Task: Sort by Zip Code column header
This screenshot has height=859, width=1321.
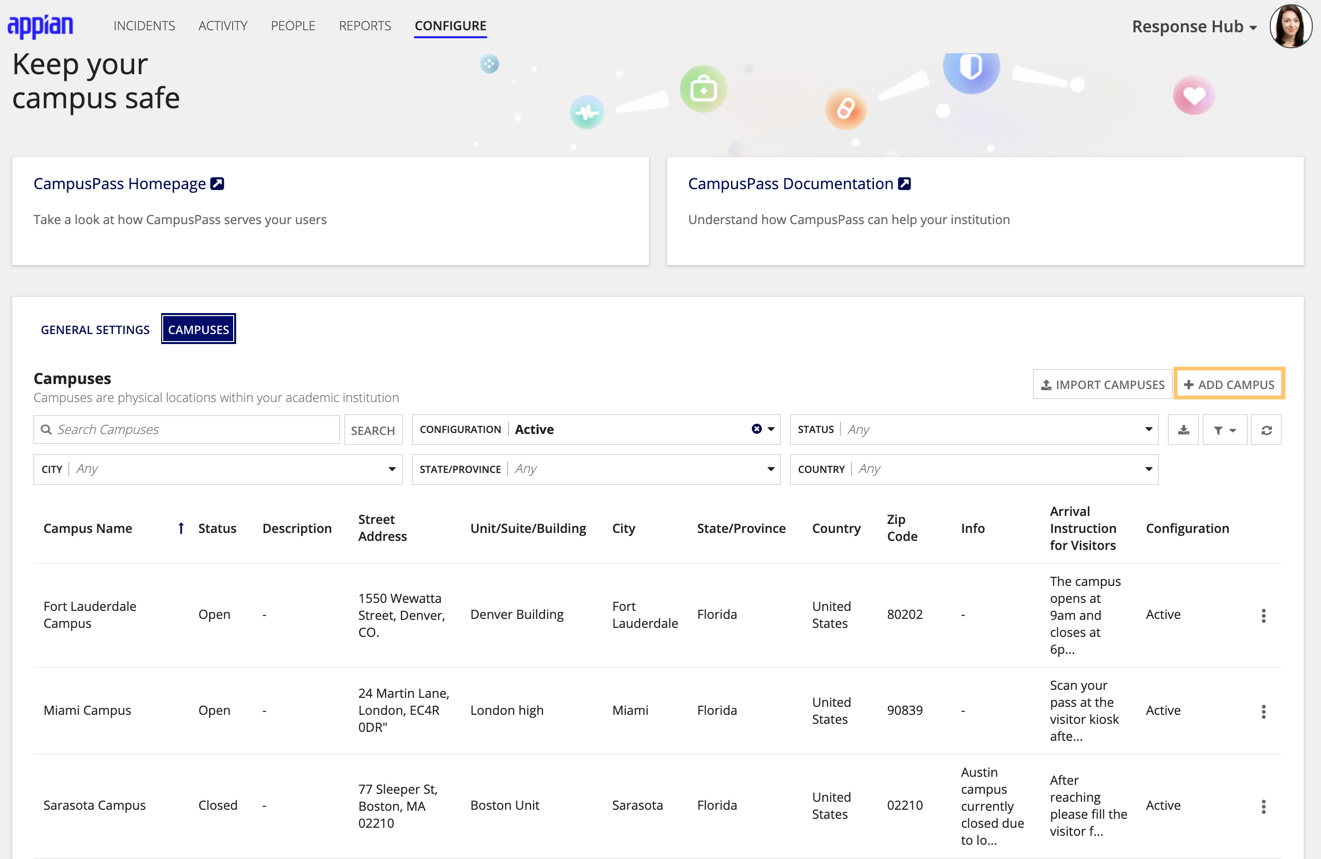Action: click(x=902, y=528)
